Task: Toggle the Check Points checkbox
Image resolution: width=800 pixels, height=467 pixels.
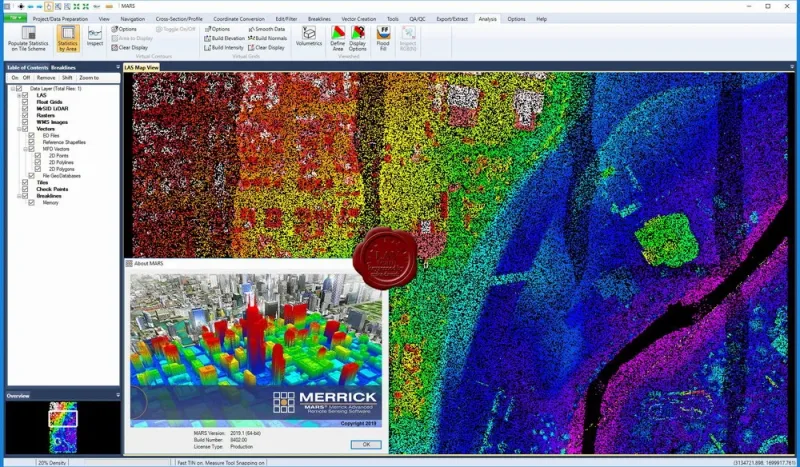Action: click(x=25, y=189)
